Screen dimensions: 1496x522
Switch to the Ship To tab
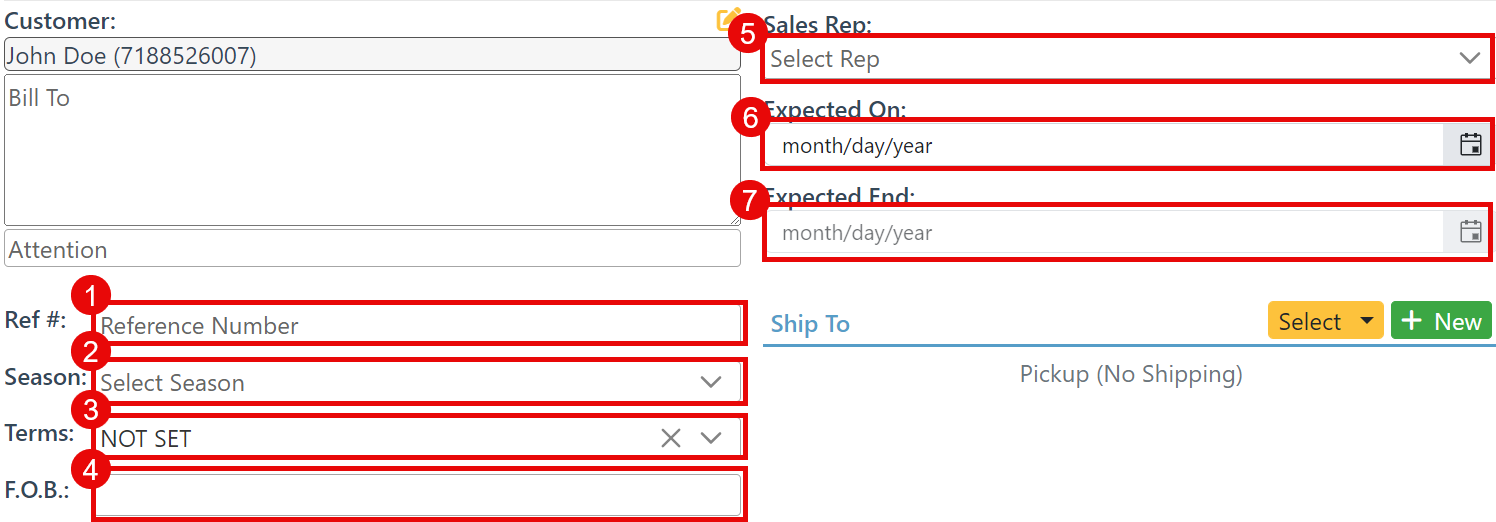click(810, 324)
